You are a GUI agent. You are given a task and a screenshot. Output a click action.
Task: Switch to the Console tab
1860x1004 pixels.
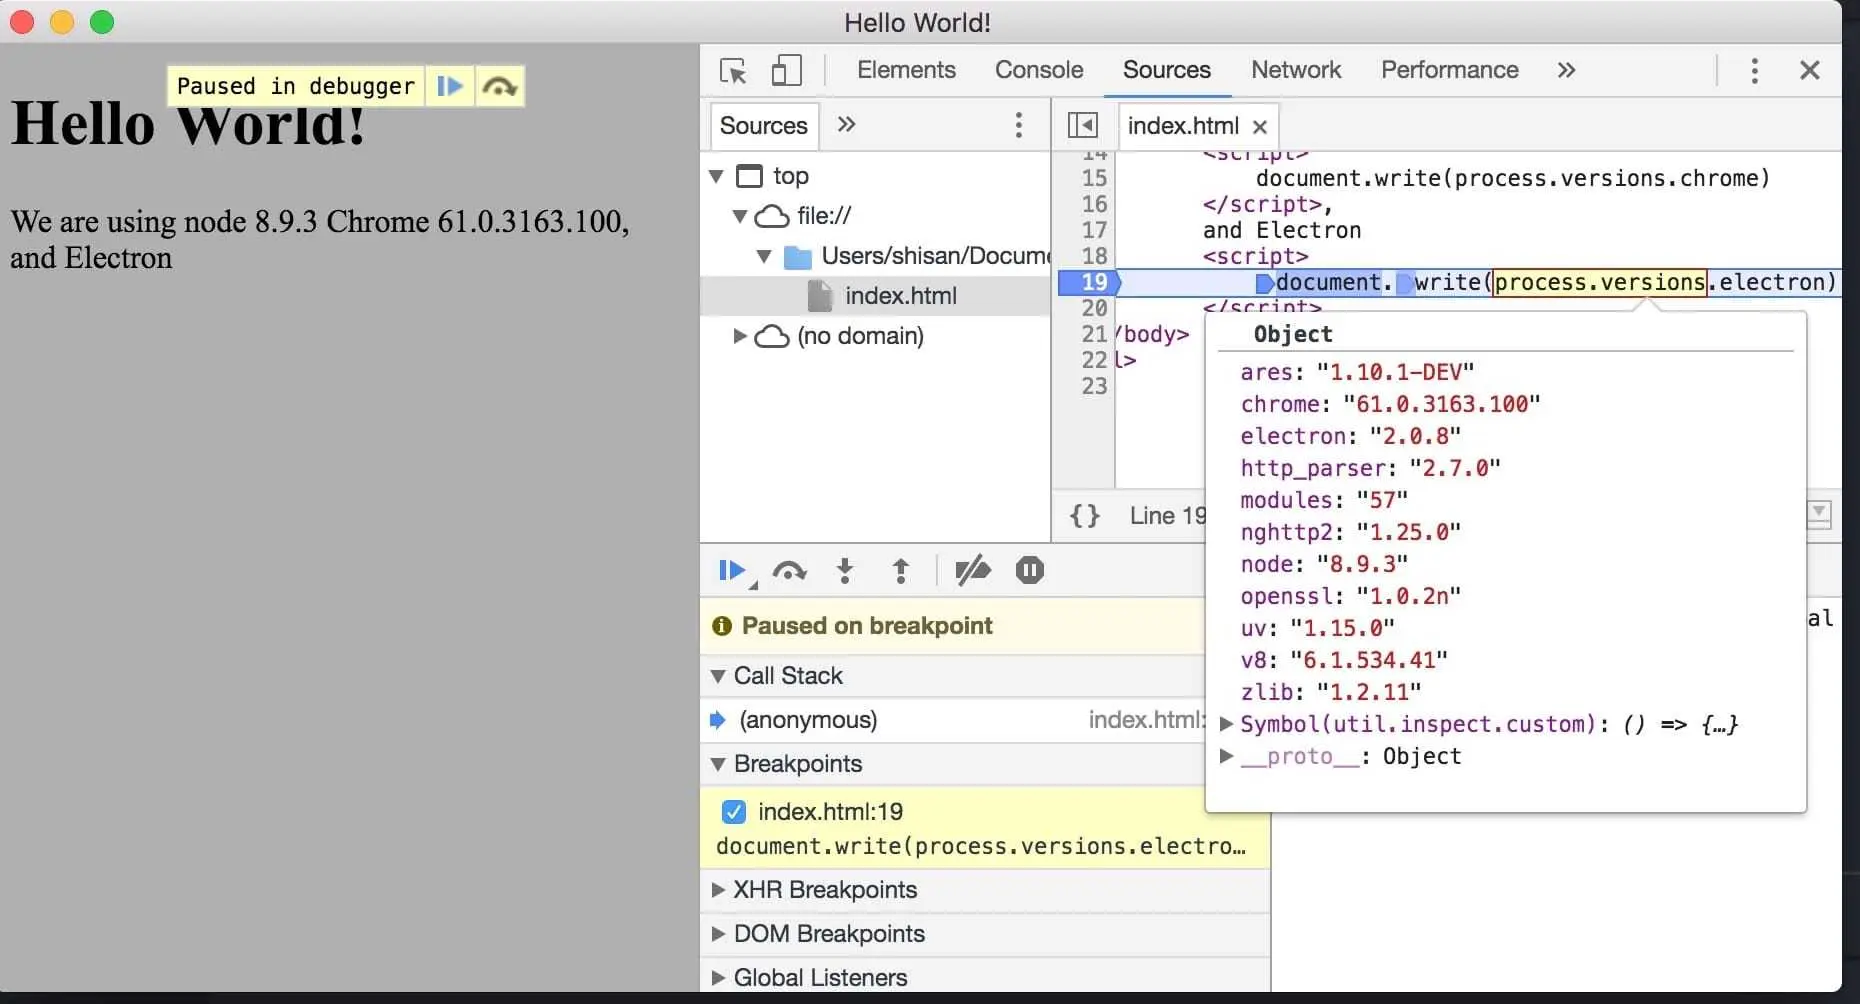1038,70
